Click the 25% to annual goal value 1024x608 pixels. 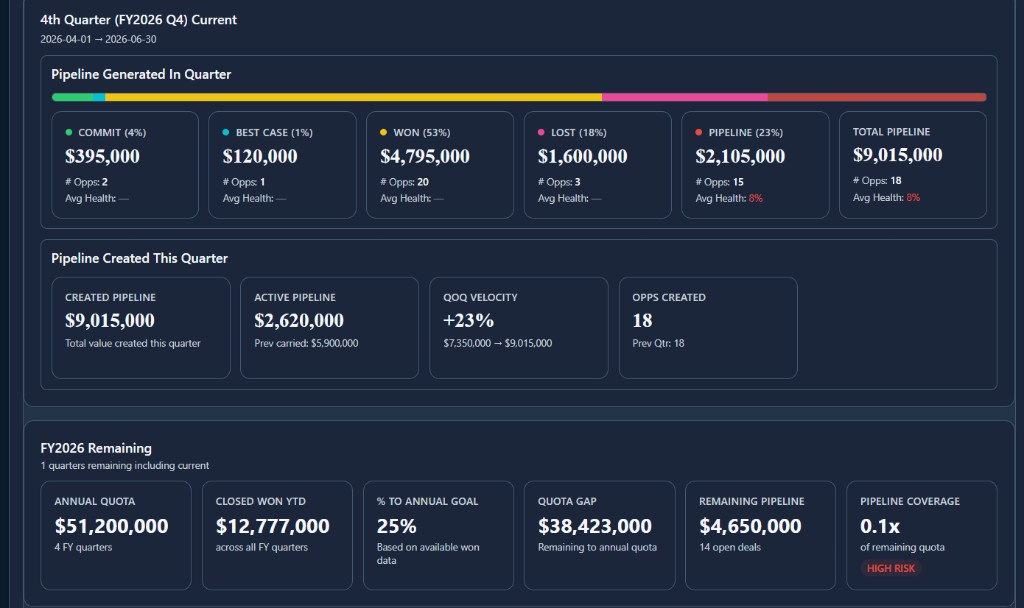tap(396, 526)
